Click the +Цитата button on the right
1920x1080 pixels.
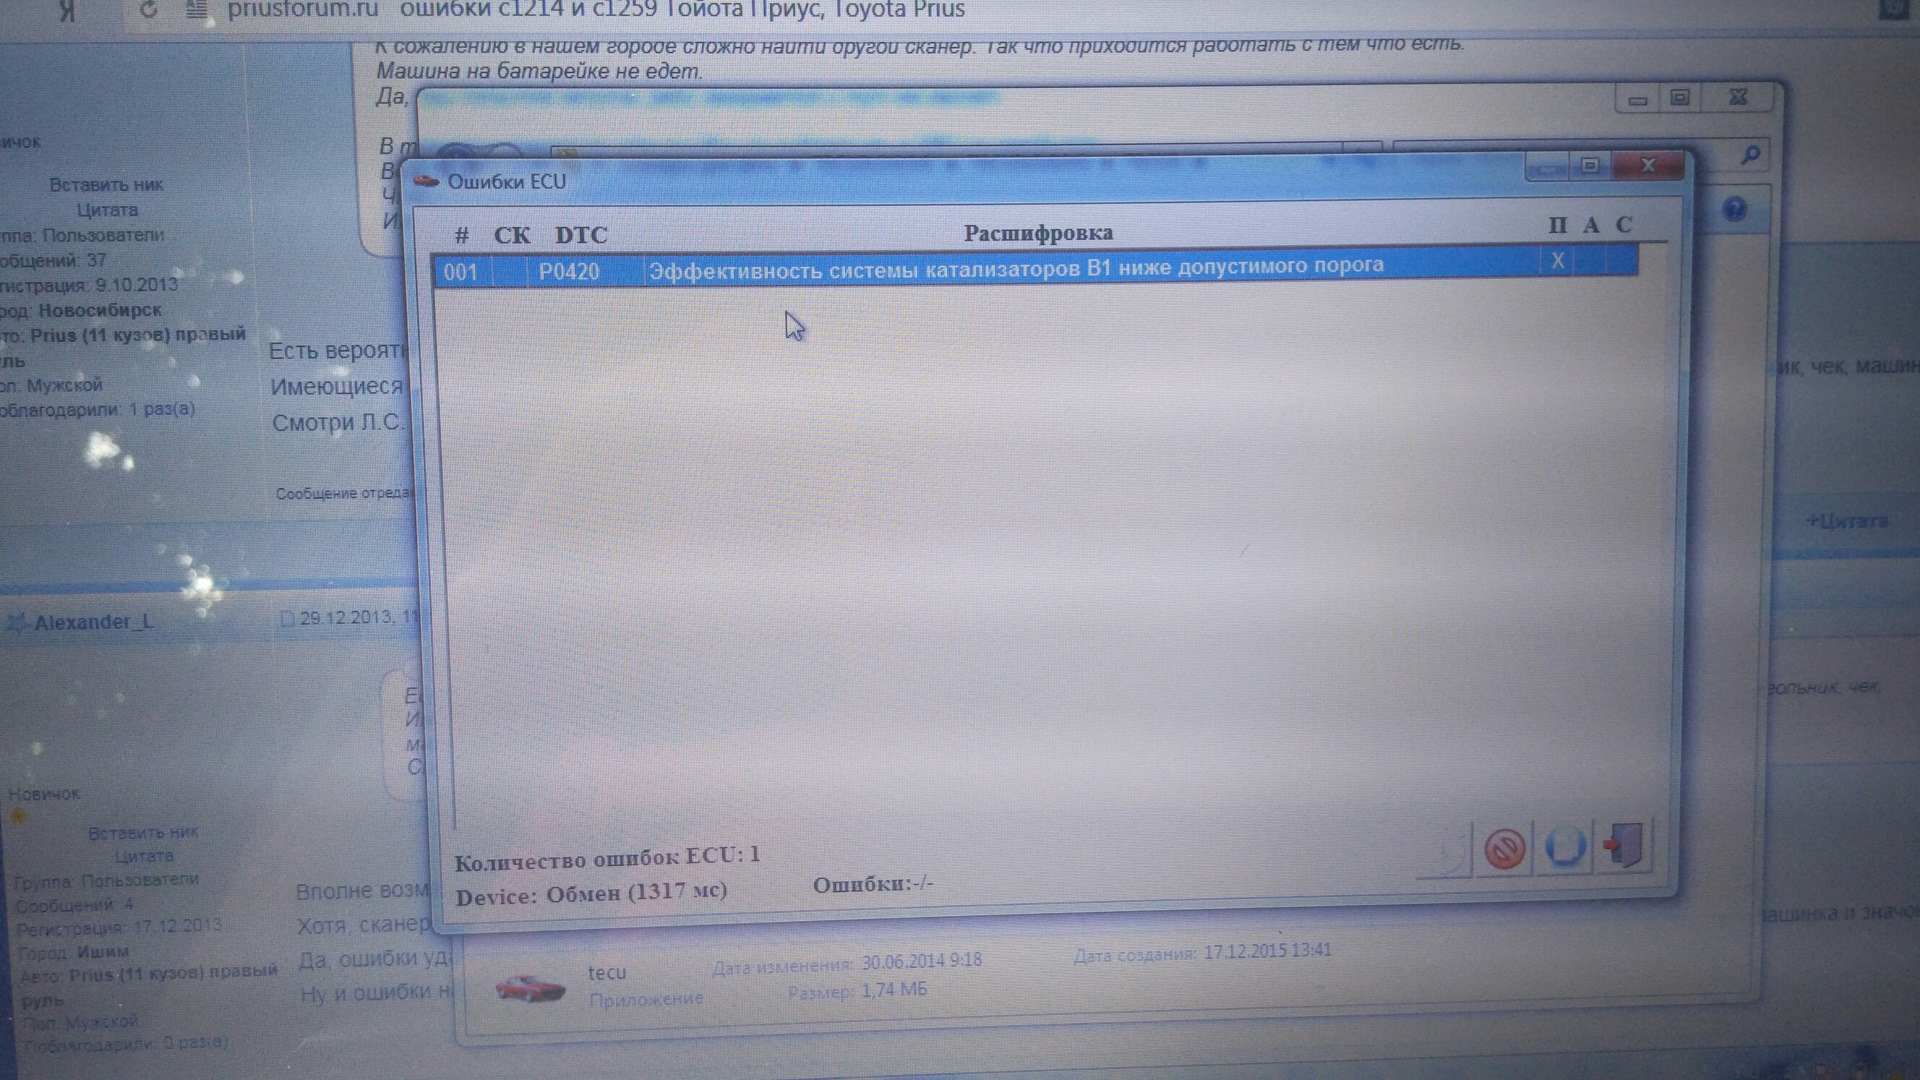click(1846, 521)
